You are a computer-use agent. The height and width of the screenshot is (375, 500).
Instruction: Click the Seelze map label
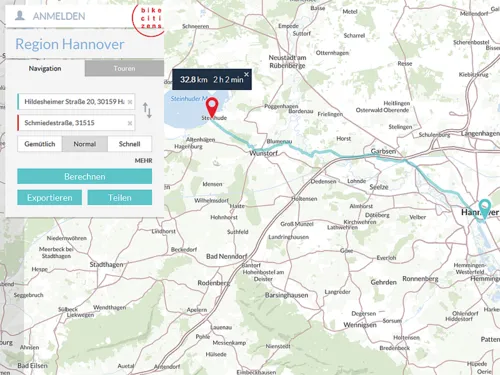pos(379,187)
